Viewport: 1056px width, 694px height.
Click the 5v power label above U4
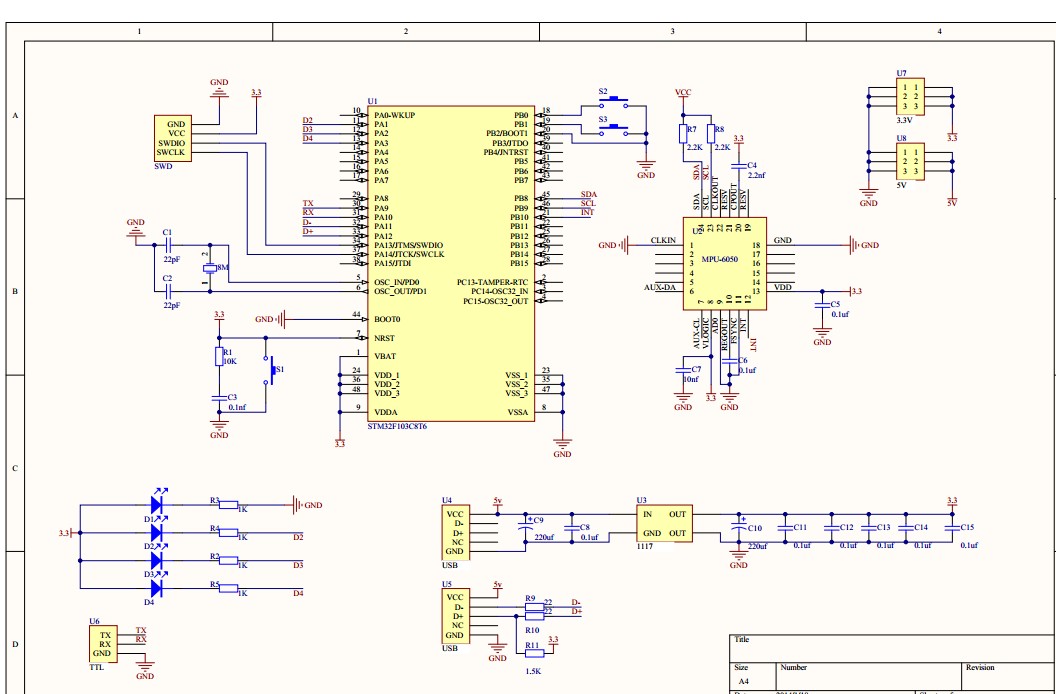498,501
